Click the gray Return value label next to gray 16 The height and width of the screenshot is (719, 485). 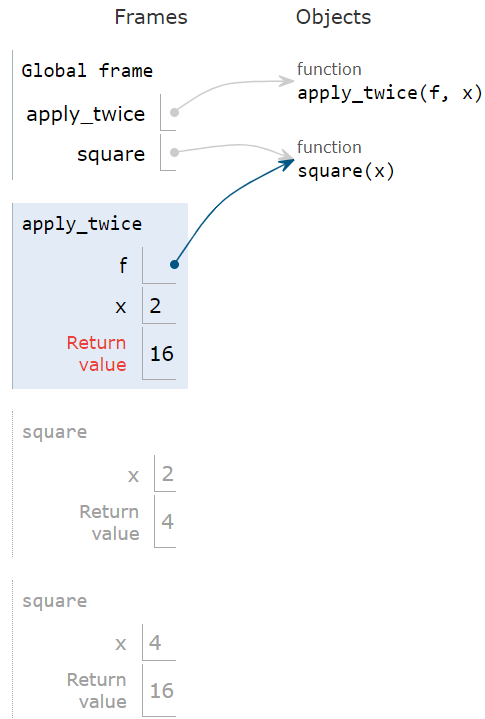(96, 691)
